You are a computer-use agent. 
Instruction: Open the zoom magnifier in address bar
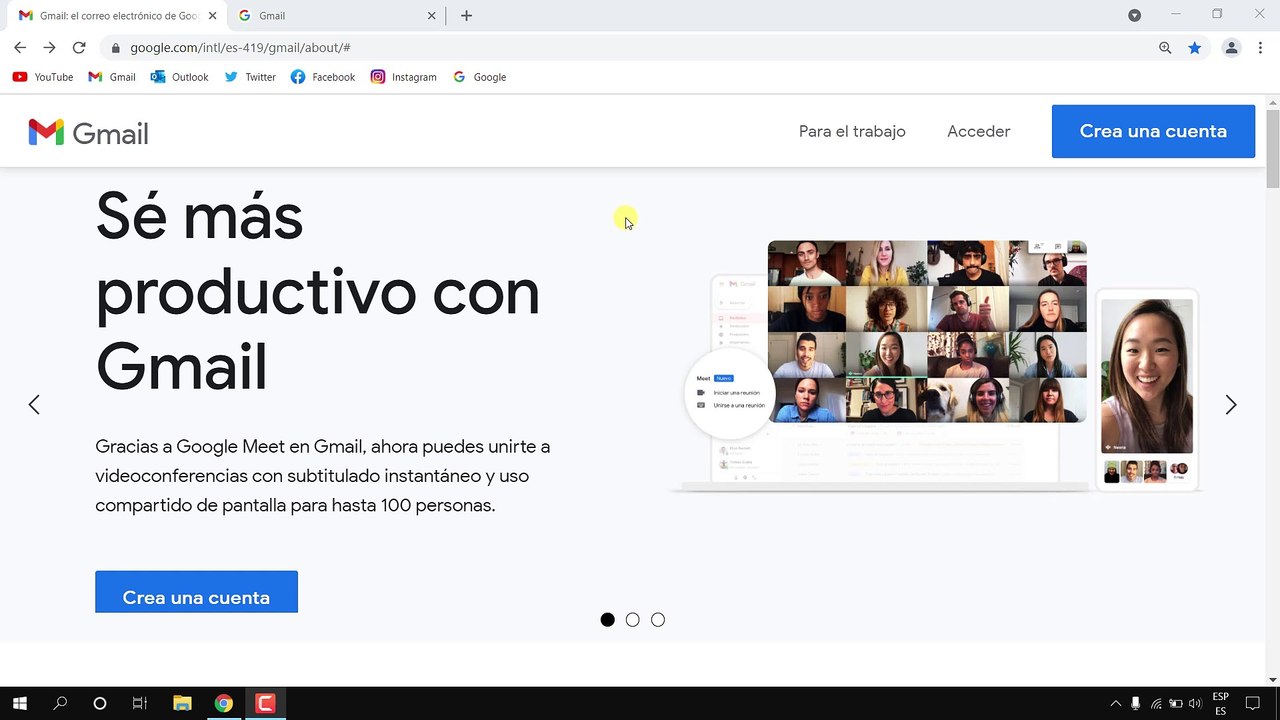click(1165, 48)
